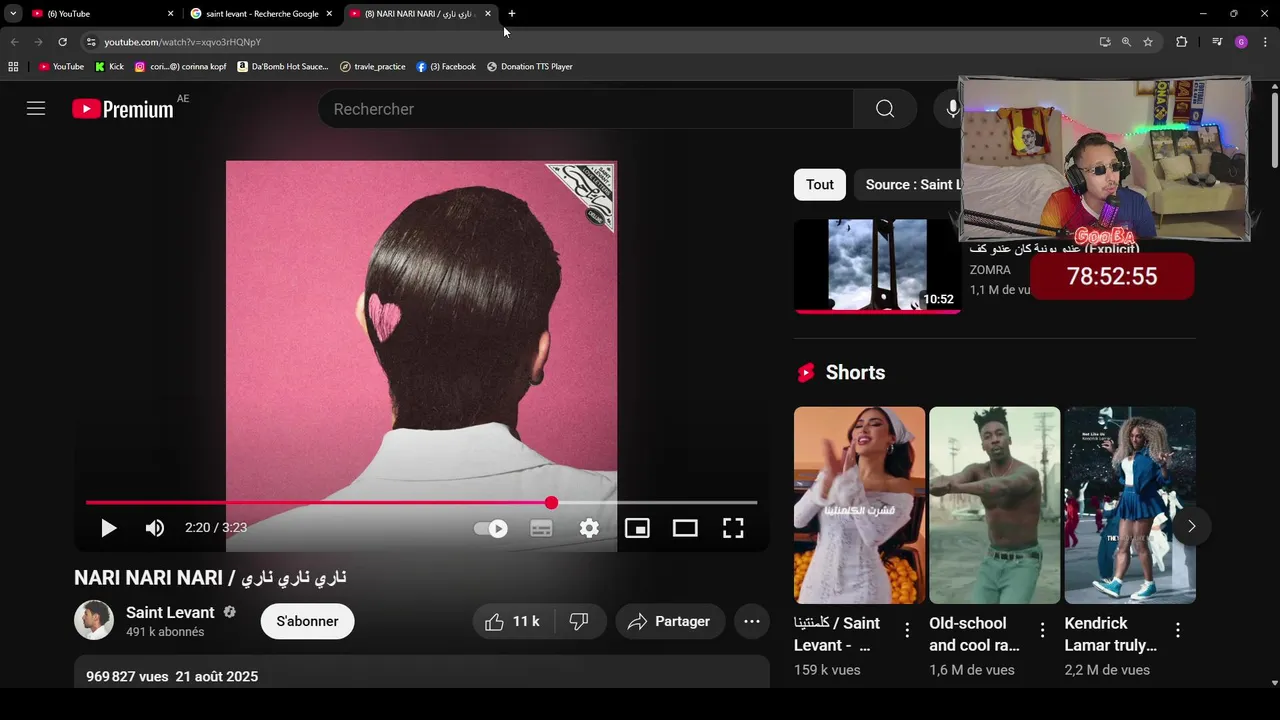
Task: Click the search magnifier button
Action: click(885, 109)
